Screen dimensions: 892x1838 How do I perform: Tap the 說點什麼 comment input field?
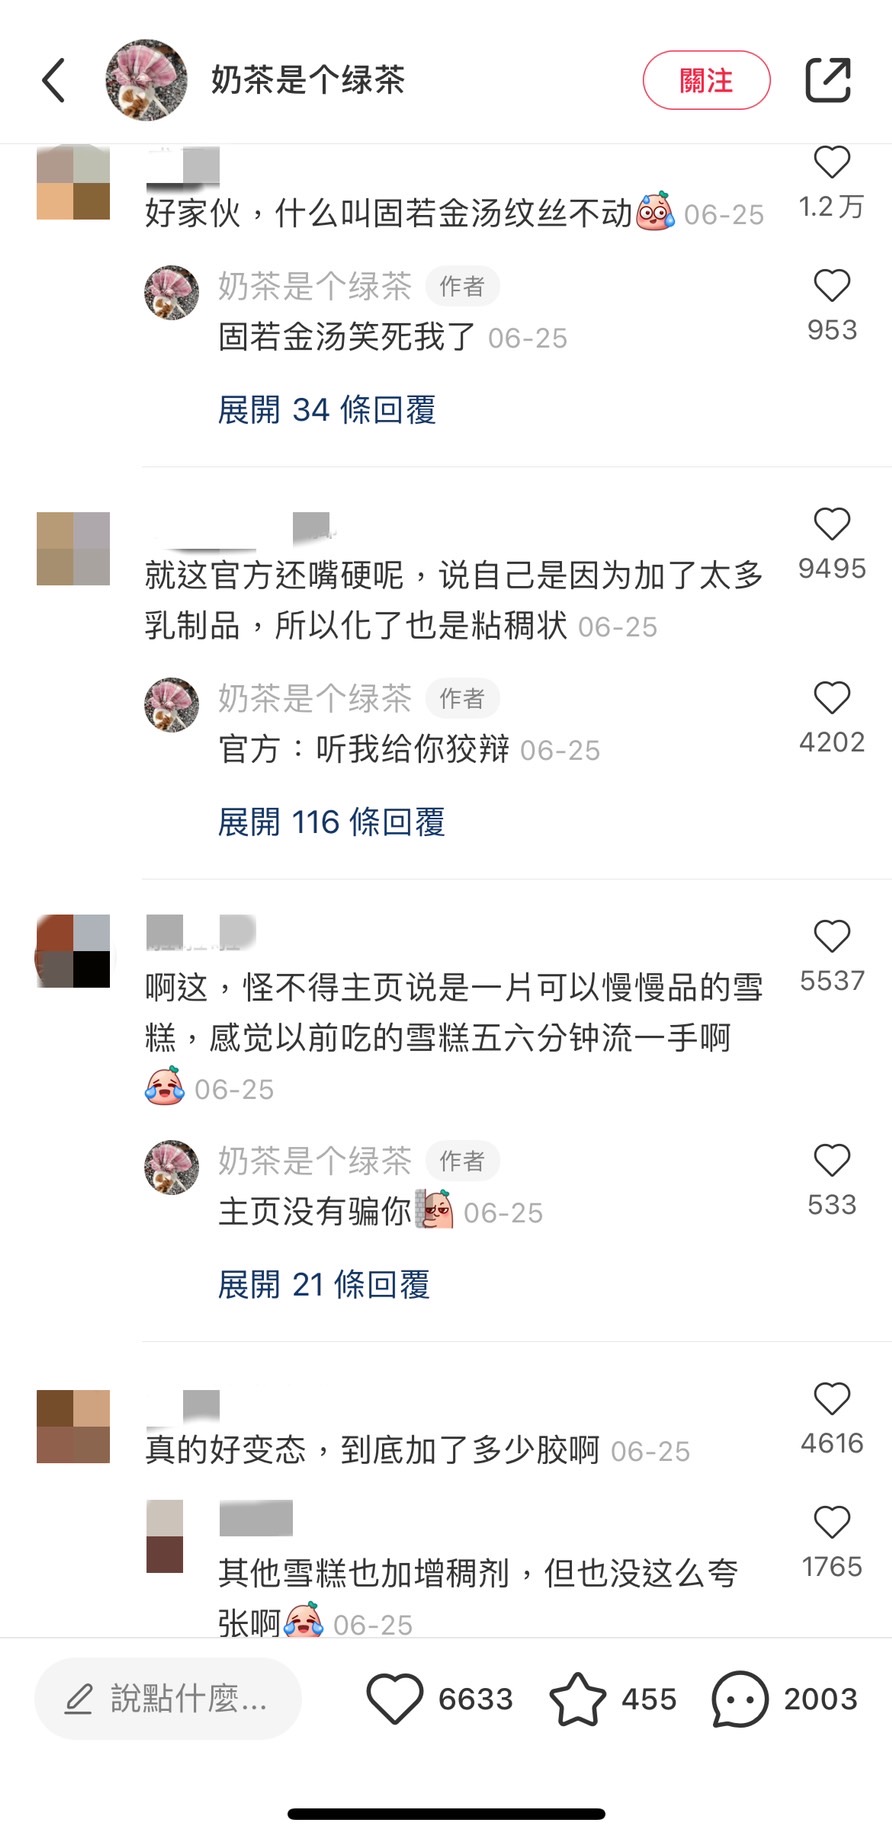coord(168,1699)
